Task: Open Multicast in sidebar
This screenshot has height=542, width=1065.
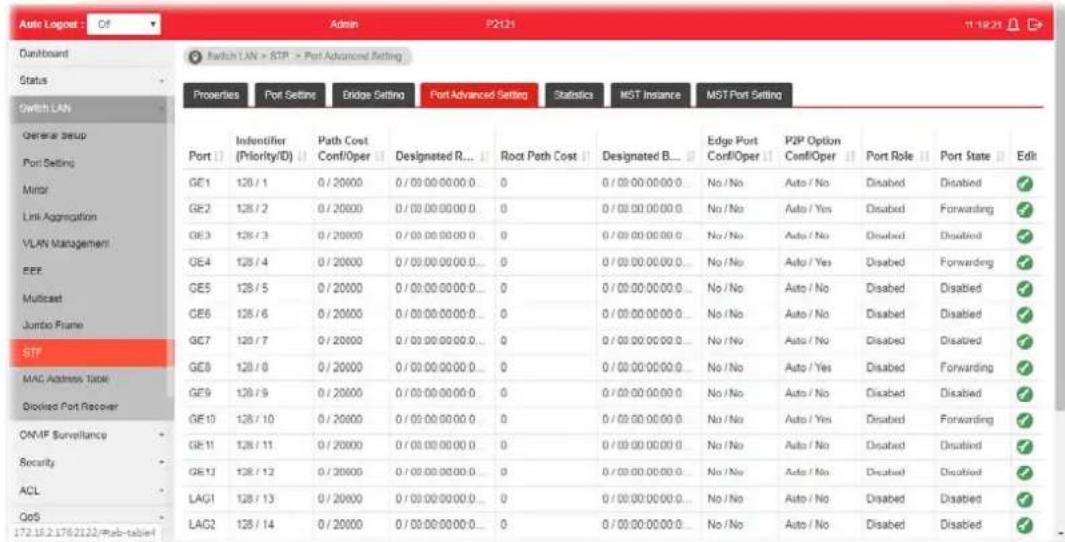Action: coord(89,298)
